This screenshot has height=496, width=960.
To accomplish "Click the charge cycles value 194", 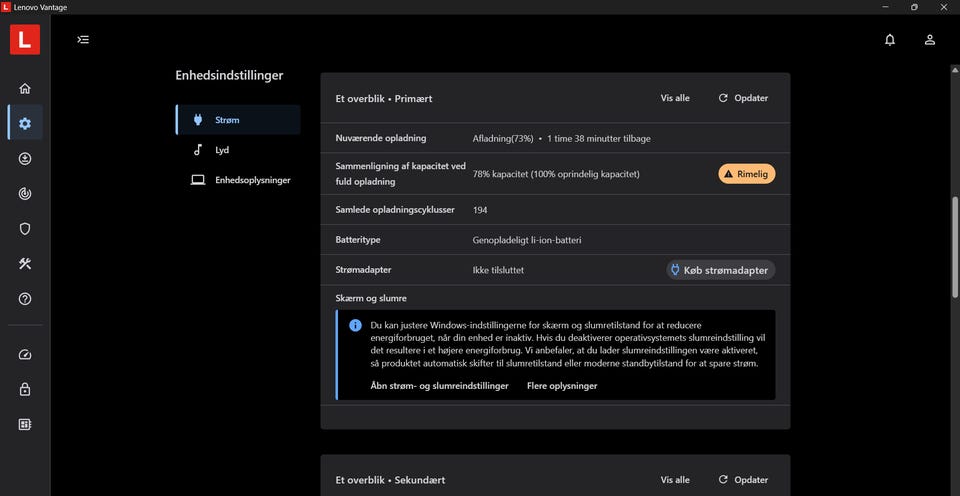I will tap(480, 210).
